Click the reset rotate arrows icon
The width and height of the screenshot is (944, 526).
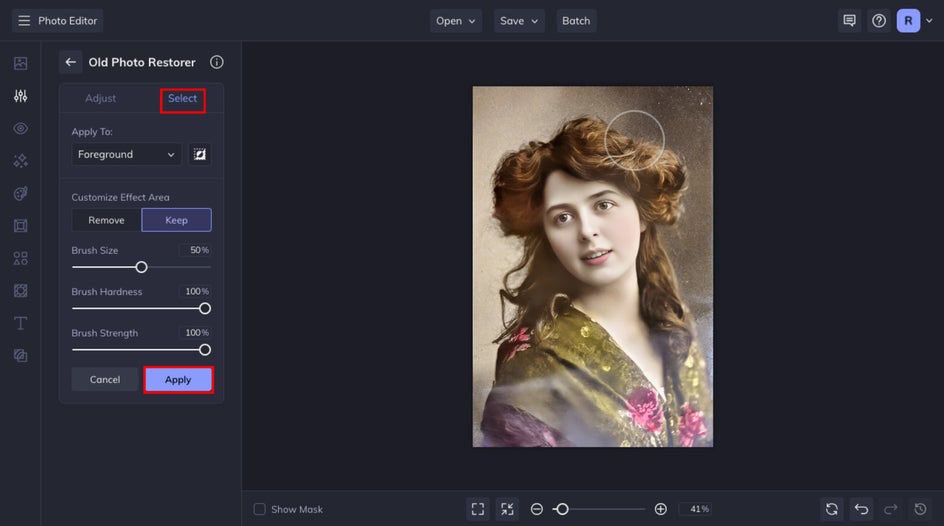point(831,509)
